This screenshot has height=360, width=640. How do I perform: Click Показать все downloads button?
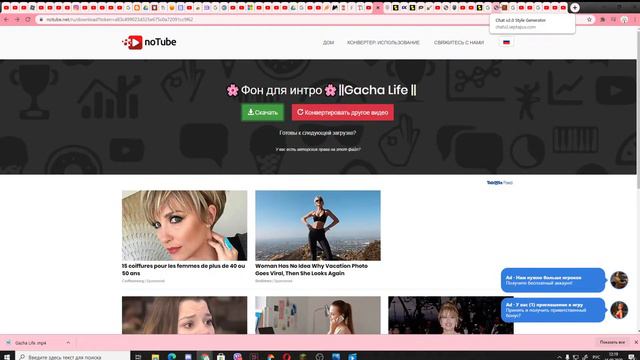612,342
